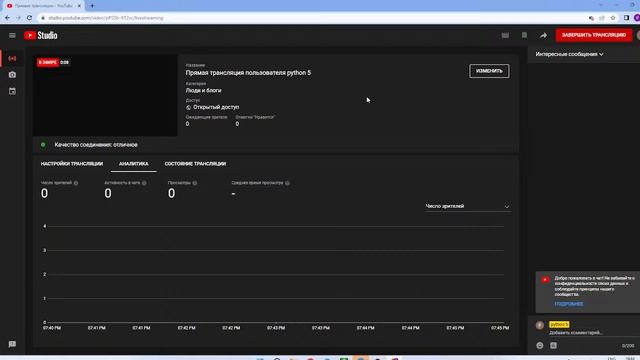Click the chat avatar beside python 5

pyautogui.click(x=540, y=325)
